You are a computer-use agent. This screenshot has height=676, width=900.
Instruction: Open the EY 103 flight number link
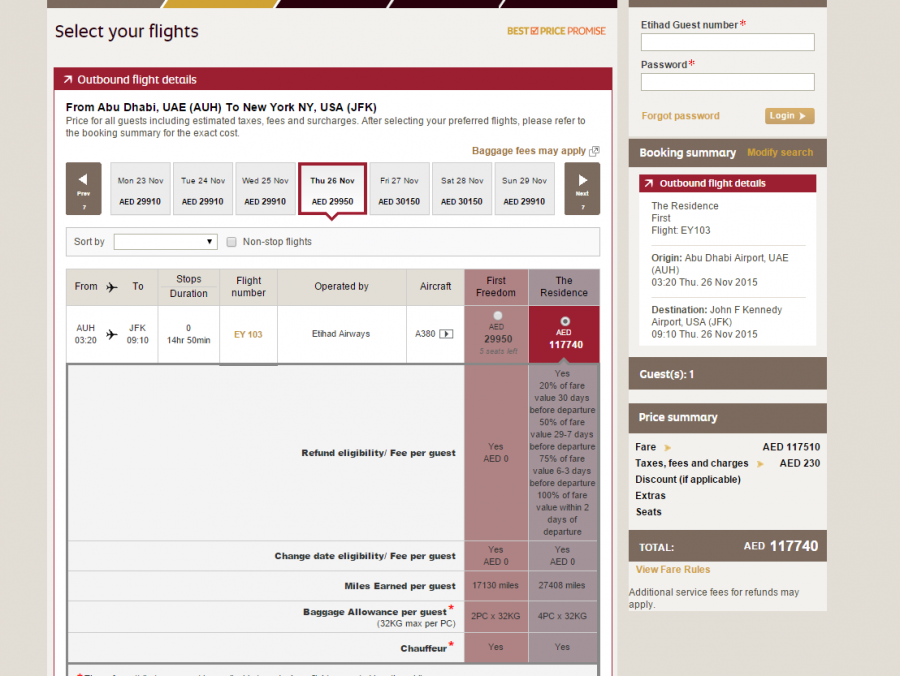[x=248, y=334]
